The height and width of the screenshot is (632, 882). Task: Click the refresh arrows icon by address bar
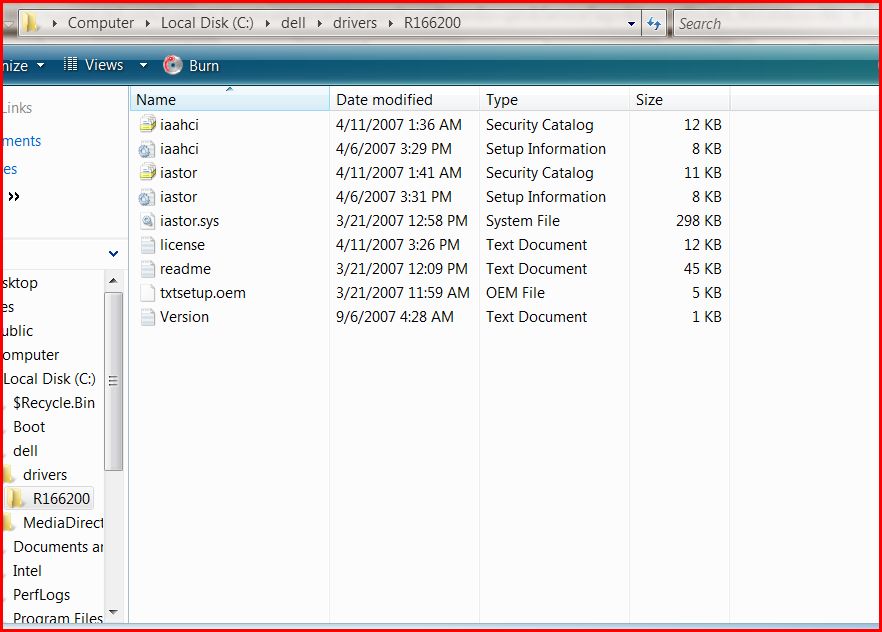[654, 24]
